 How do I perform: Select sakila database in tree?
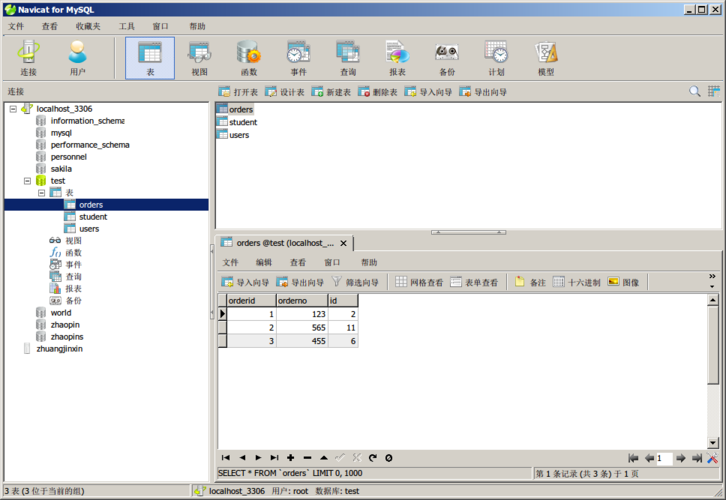pyautogui.click(x=61, y=169)
